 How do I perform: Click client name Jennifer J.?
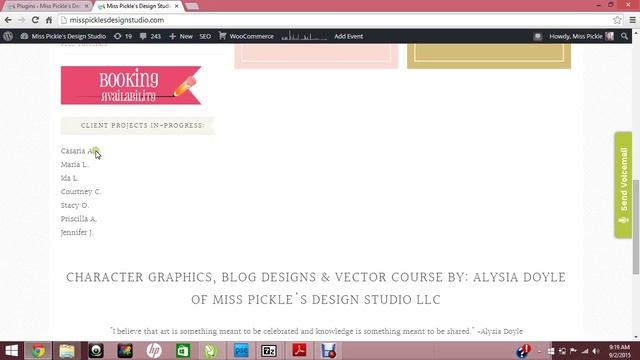(77, 233)
